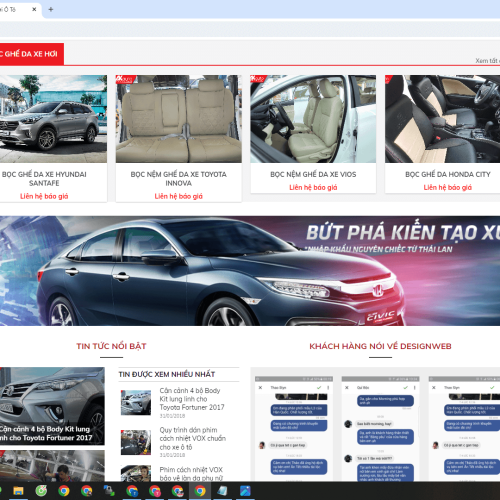Open a new browser tab
Screen dimensions: 500x500
51,9
